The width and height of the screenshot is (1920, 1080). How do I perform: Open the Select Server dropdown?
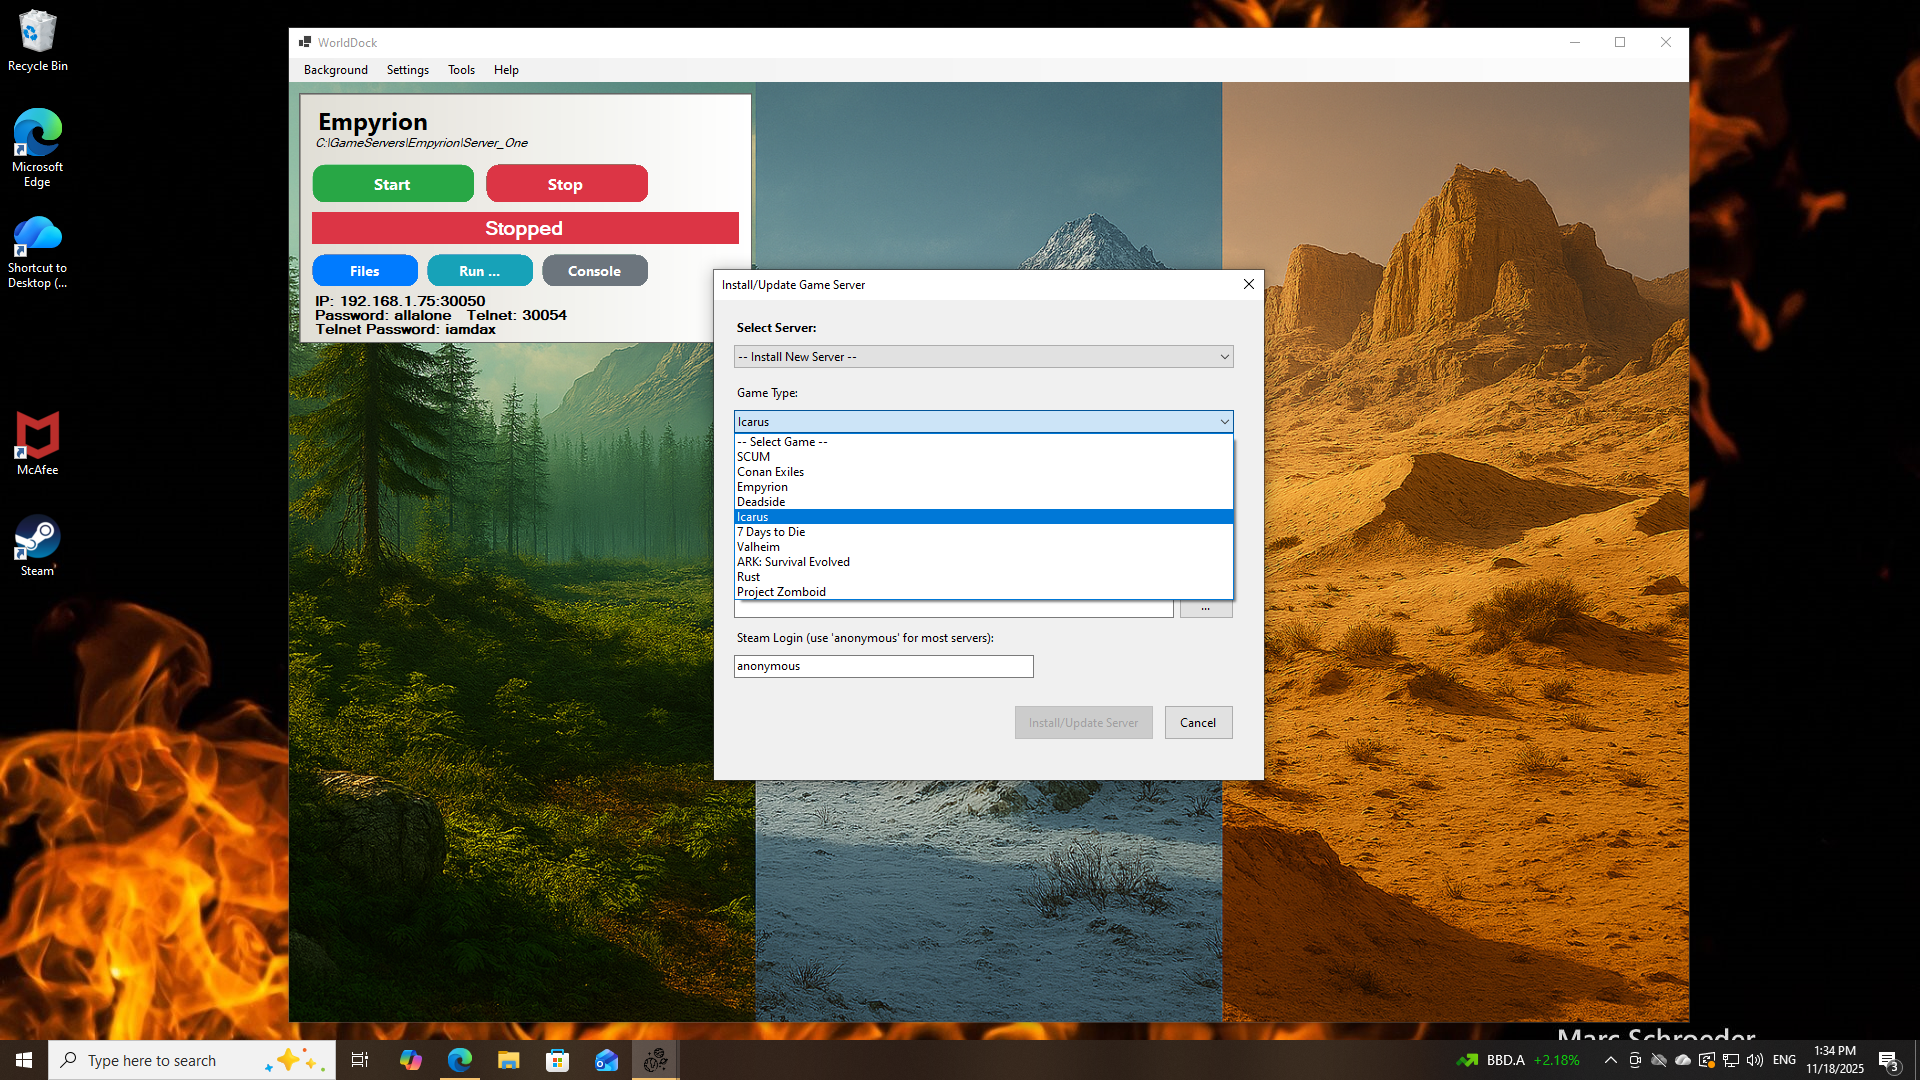983,356
